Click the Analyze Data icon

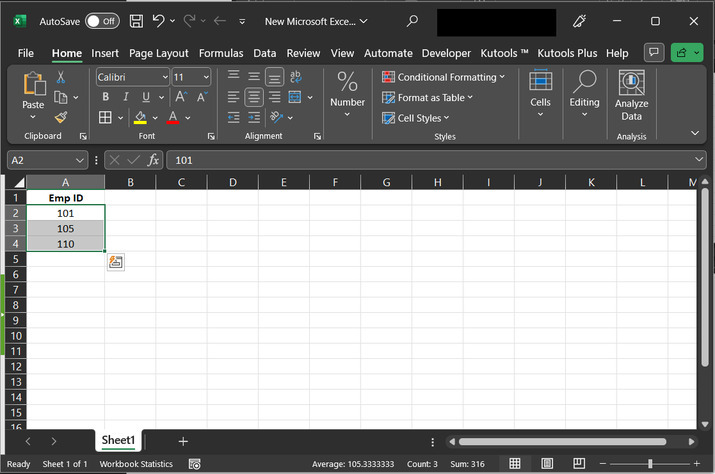pyautogui.click(x=632, y=96)
